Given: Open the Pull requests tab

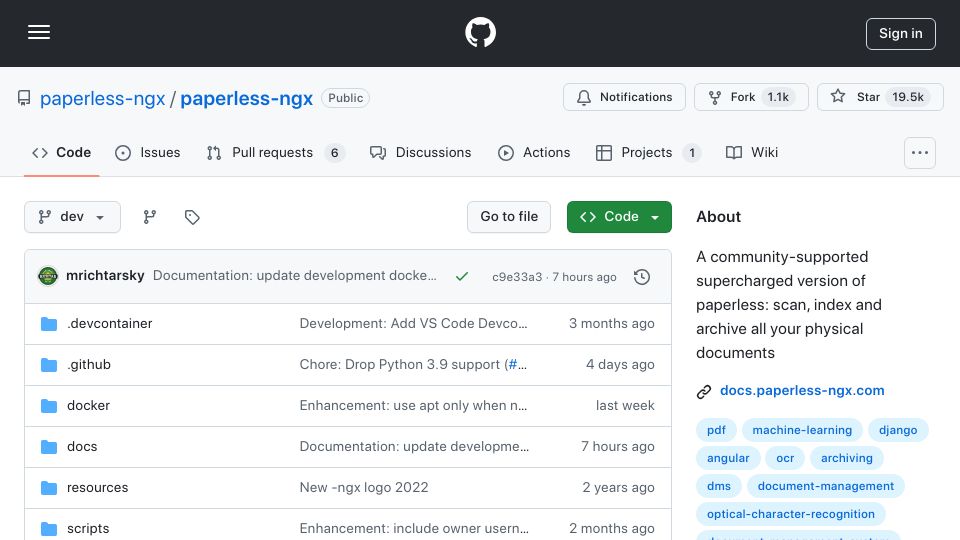Looking at the screenshot, I should [276, 152].
